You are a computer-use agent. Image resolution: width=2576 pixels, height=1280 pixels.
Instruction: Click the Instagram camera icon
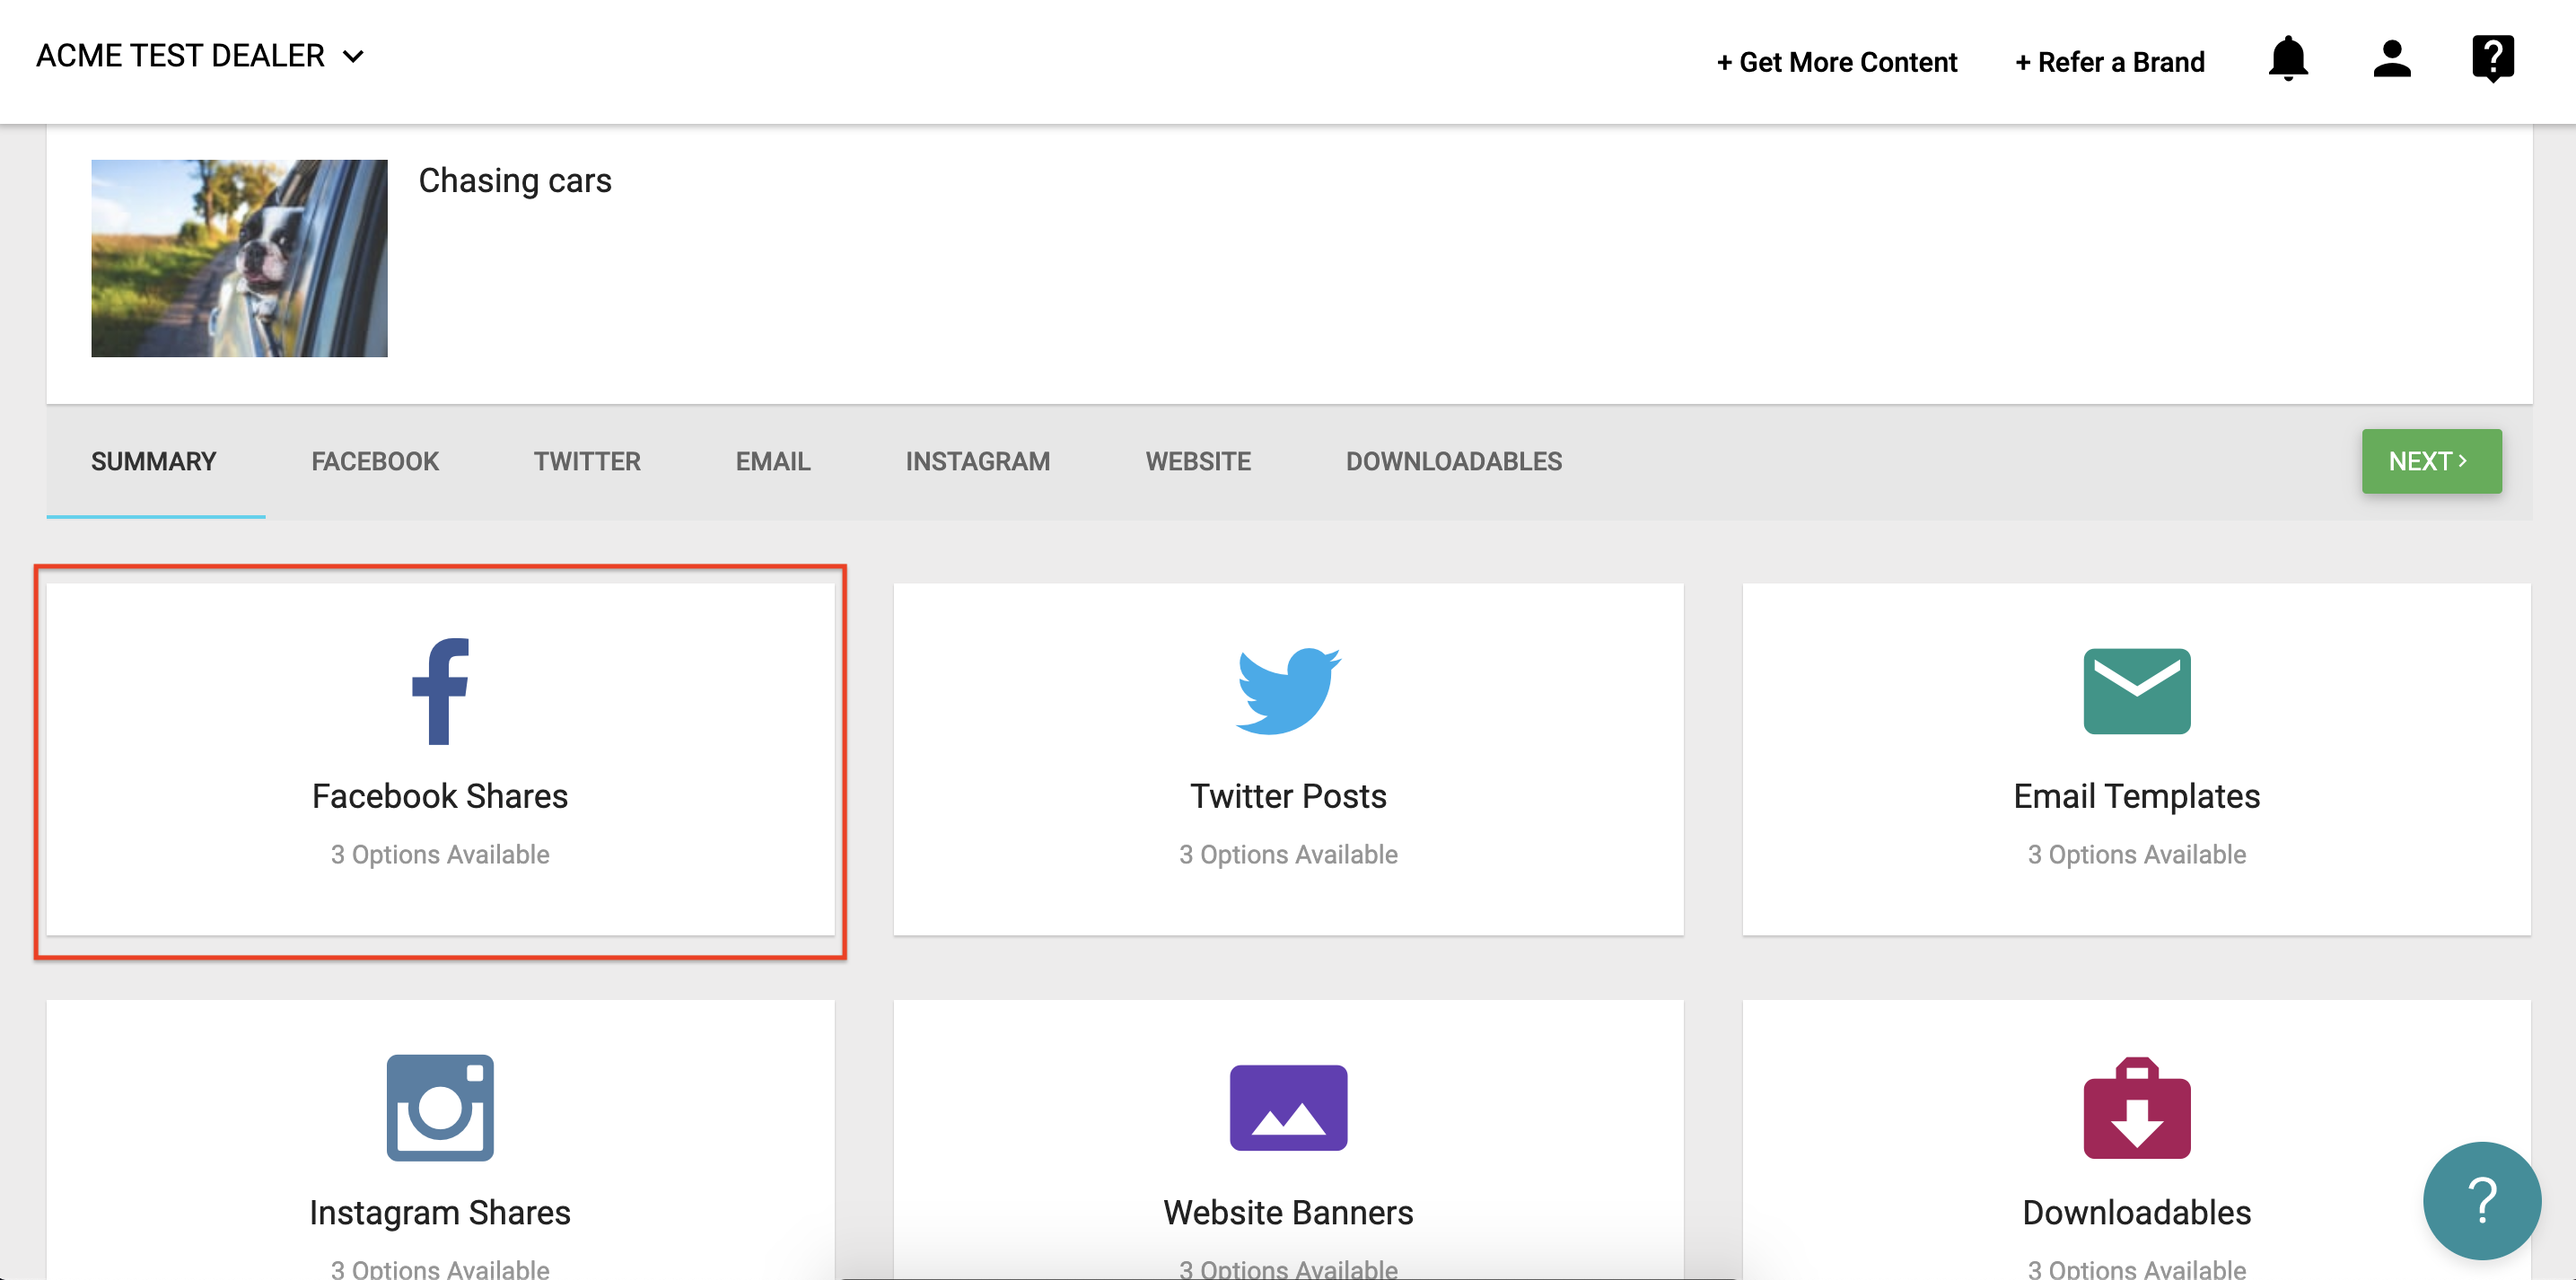tap(440, 1107)
